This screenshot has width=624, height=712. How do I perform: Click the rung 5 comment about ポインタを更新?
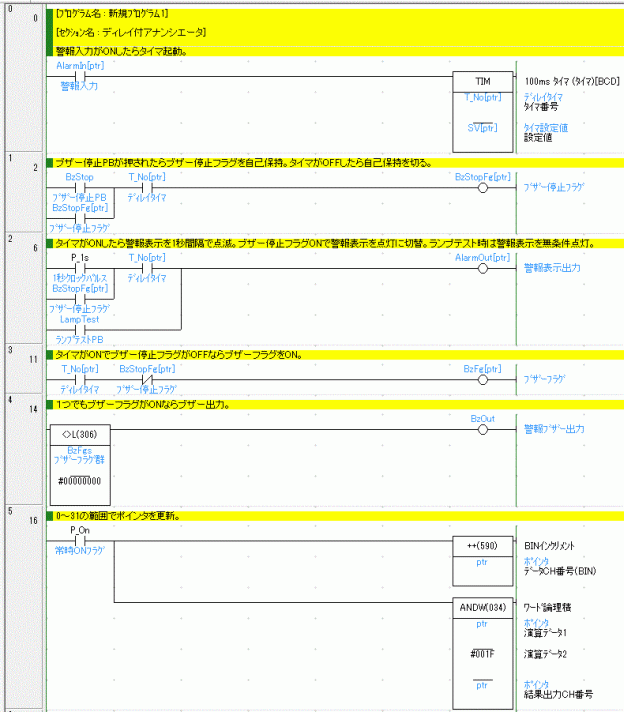coord(118,516)
